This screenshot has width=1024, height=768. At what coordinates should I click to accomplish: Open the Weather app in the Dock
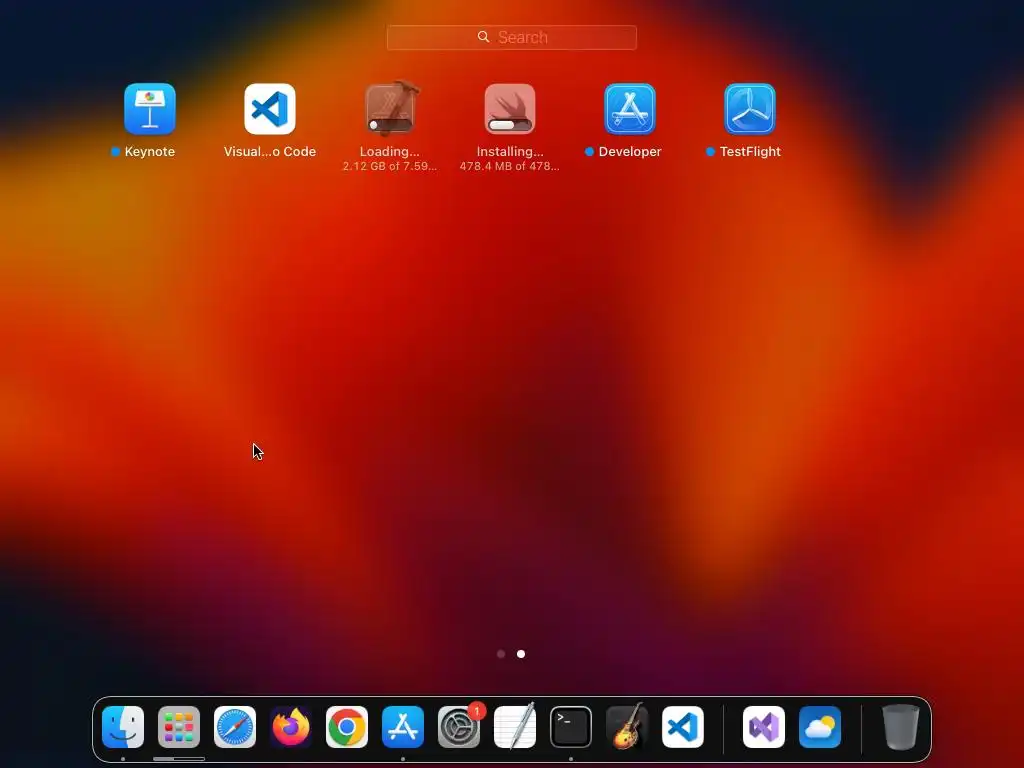pos(820,727)
